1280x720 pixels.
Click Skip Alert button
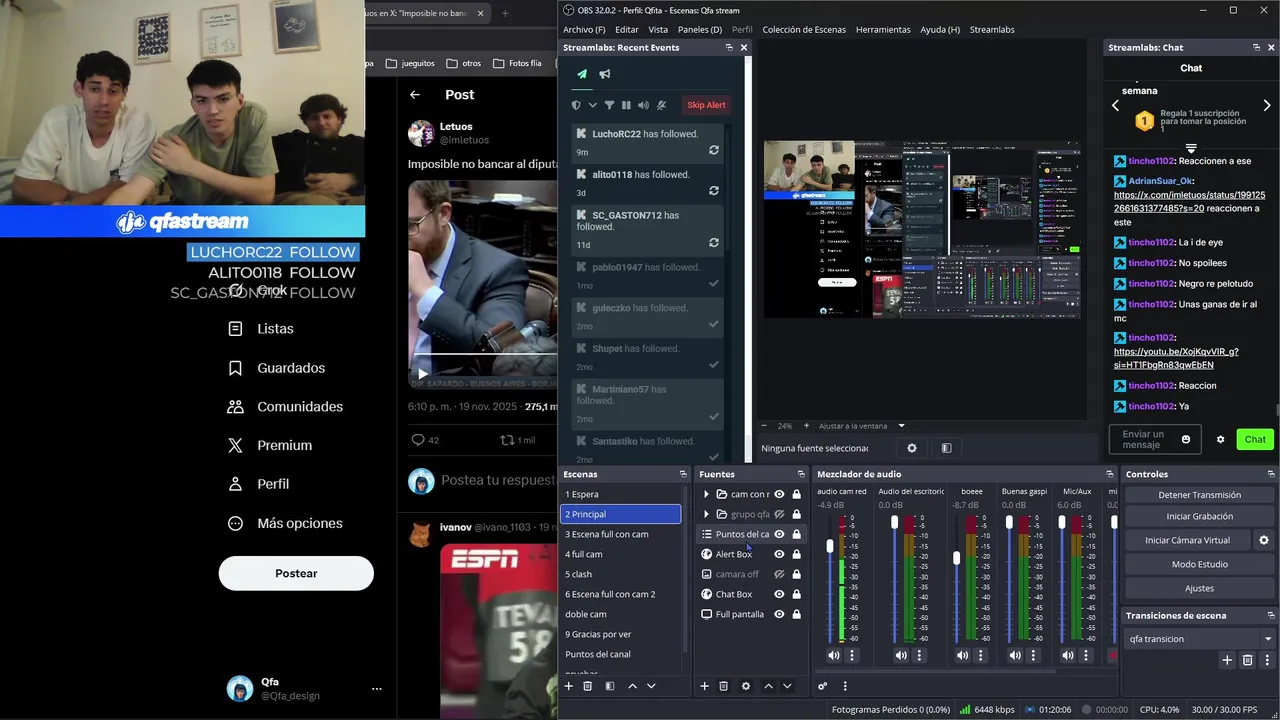[x=706, y=105]
